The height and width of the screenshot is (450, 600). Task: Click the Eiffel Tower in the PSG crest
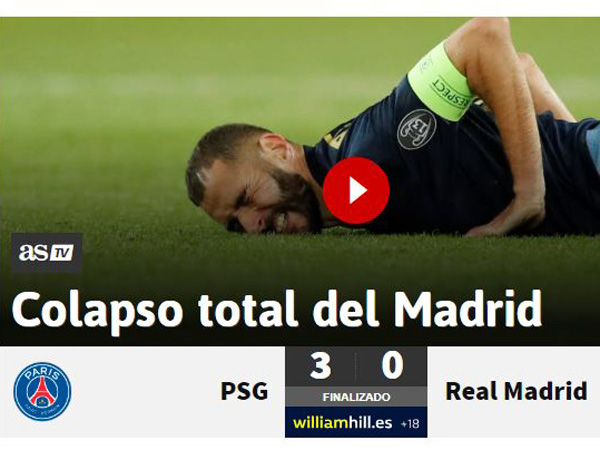[42, 391]
